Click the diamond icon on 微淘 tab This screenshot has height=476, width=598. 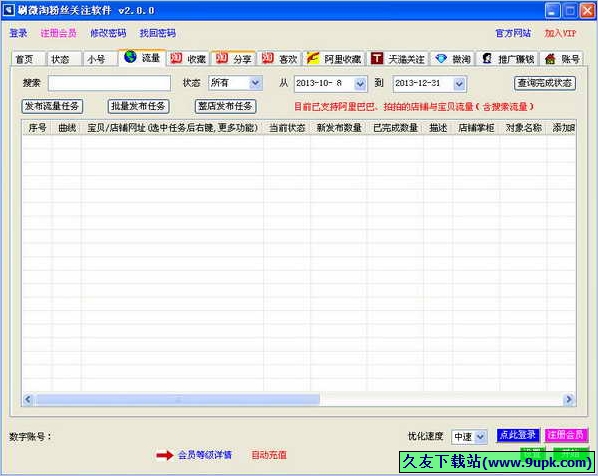coord(441,58)
